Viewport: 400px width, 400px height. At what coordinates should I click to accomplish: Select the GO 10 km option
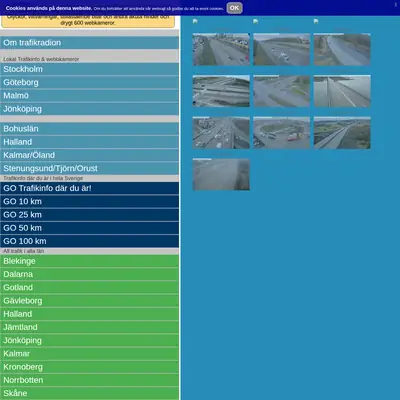(89, 202)
